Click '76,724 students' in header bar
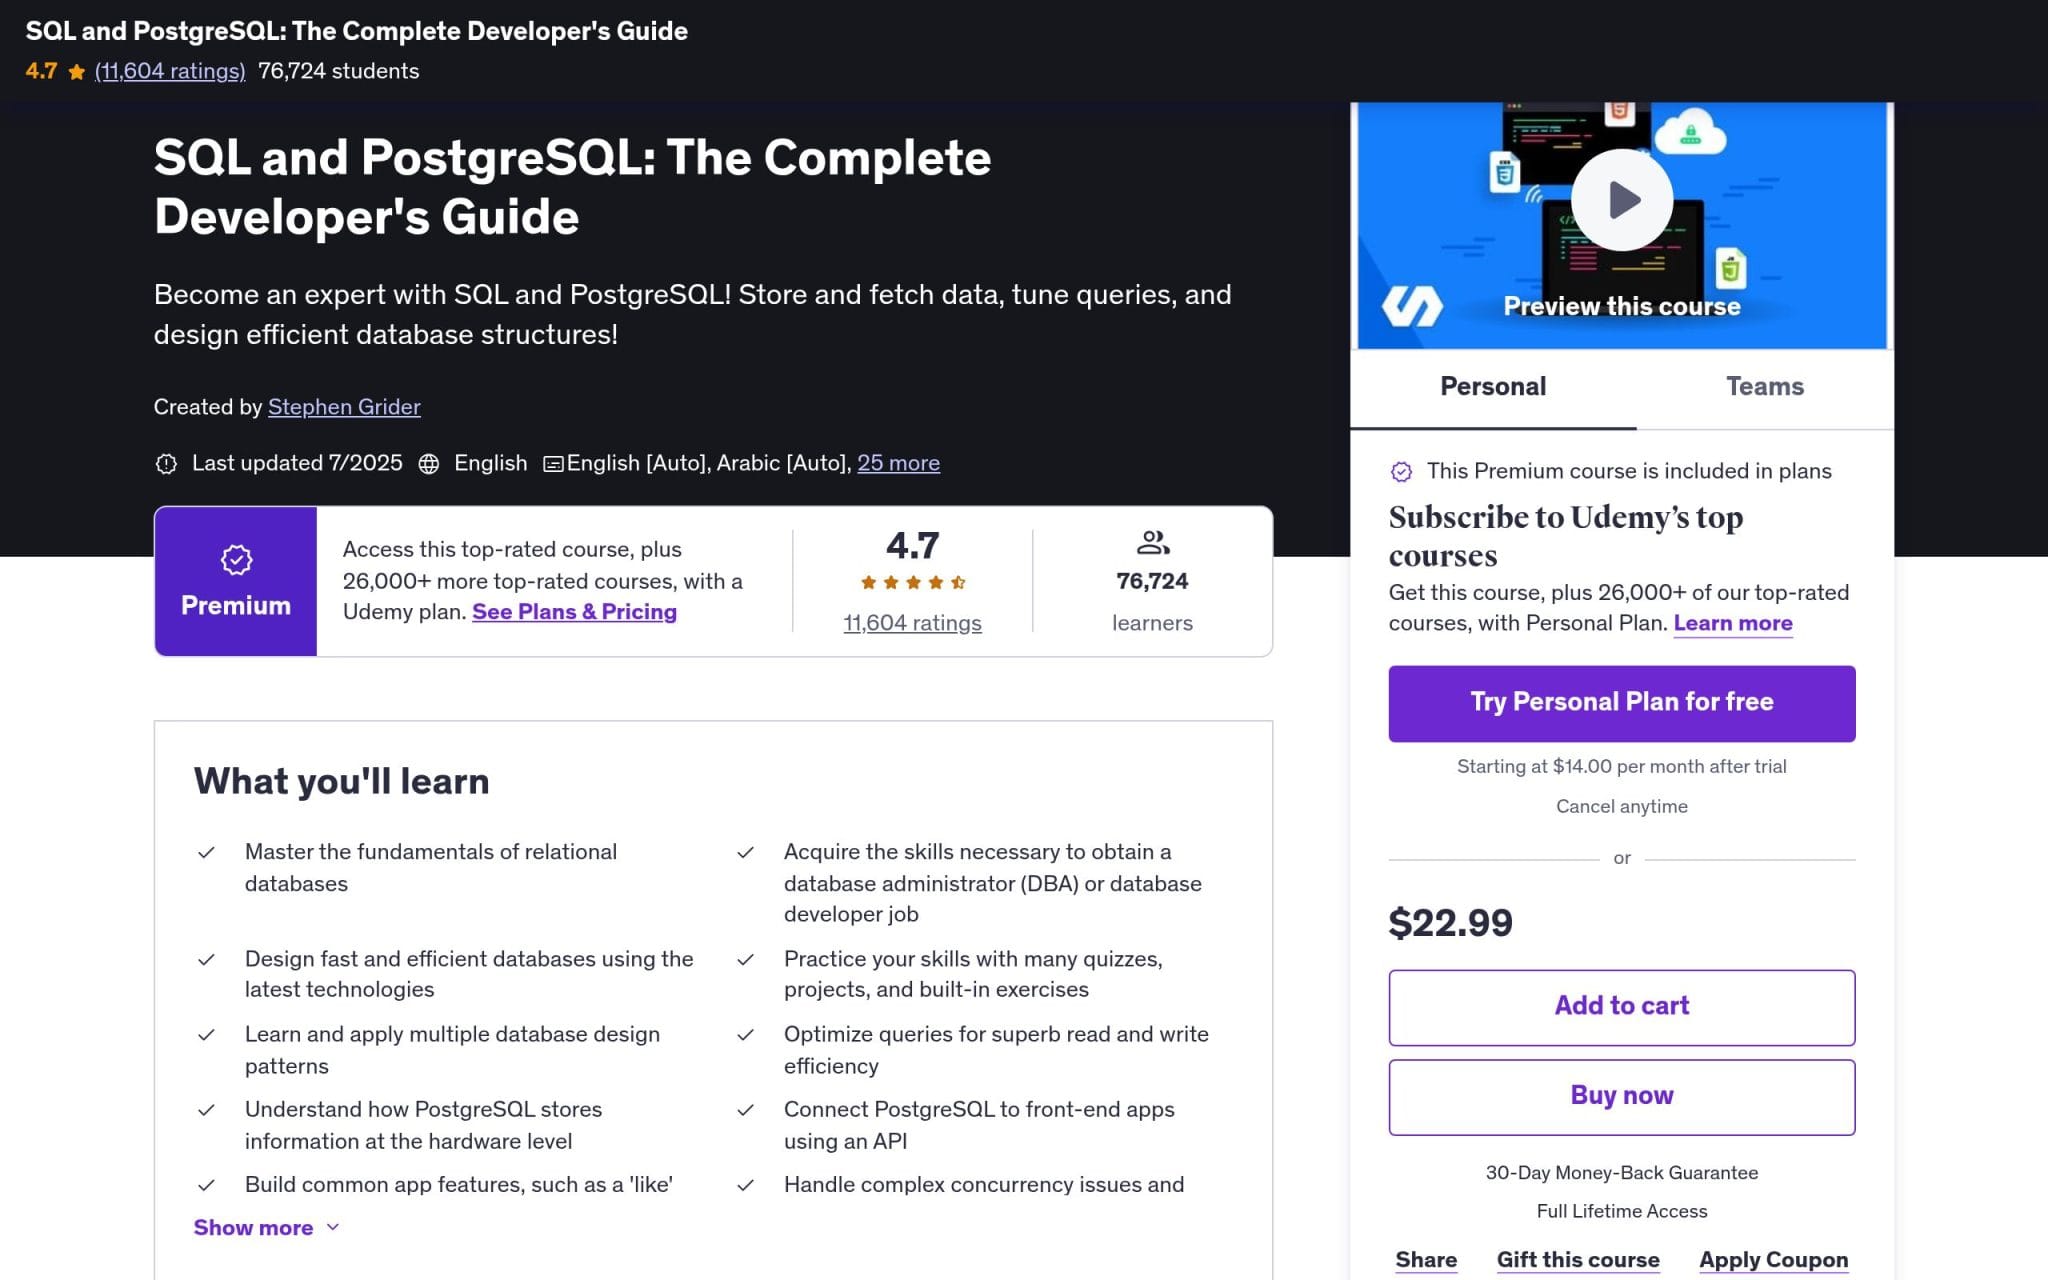 click(x=338, y=71)
